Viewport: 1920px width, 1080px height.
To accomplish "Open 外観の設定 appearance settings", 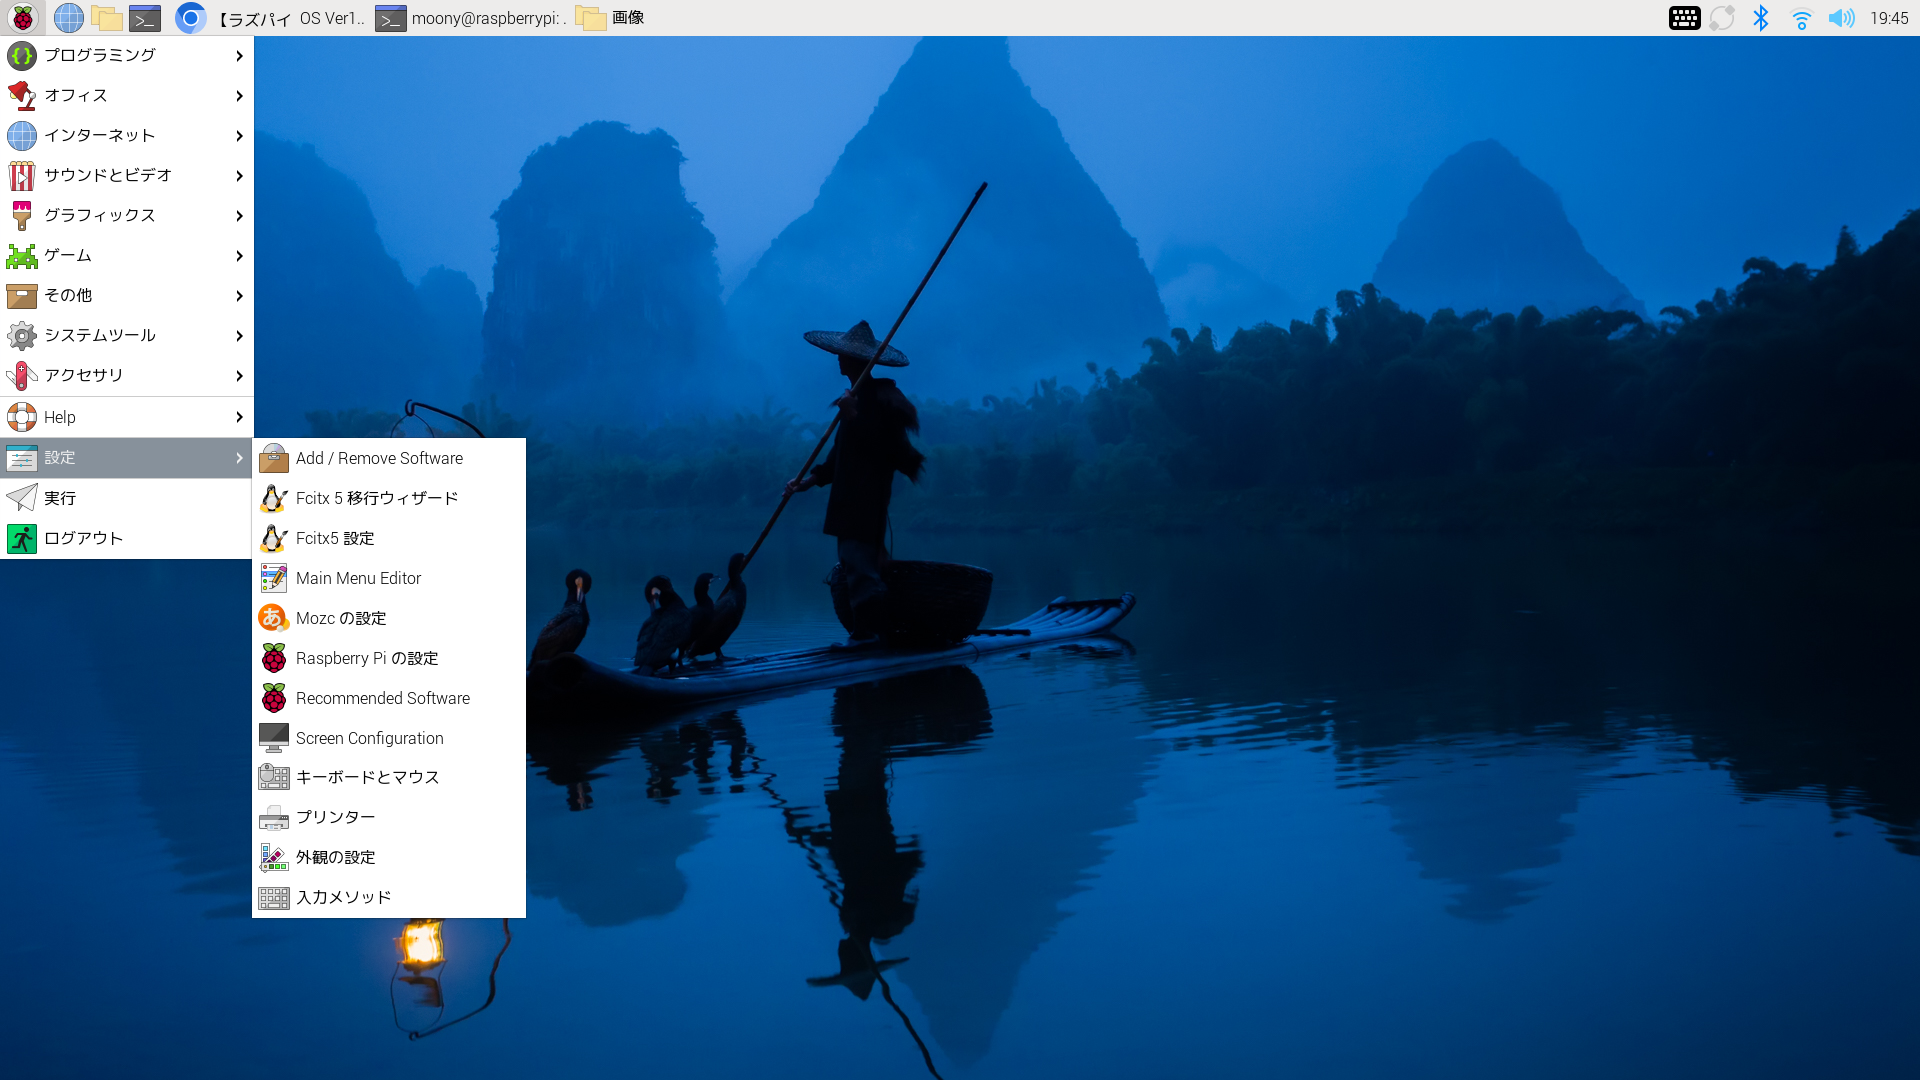I will click(x=336, y=857).
